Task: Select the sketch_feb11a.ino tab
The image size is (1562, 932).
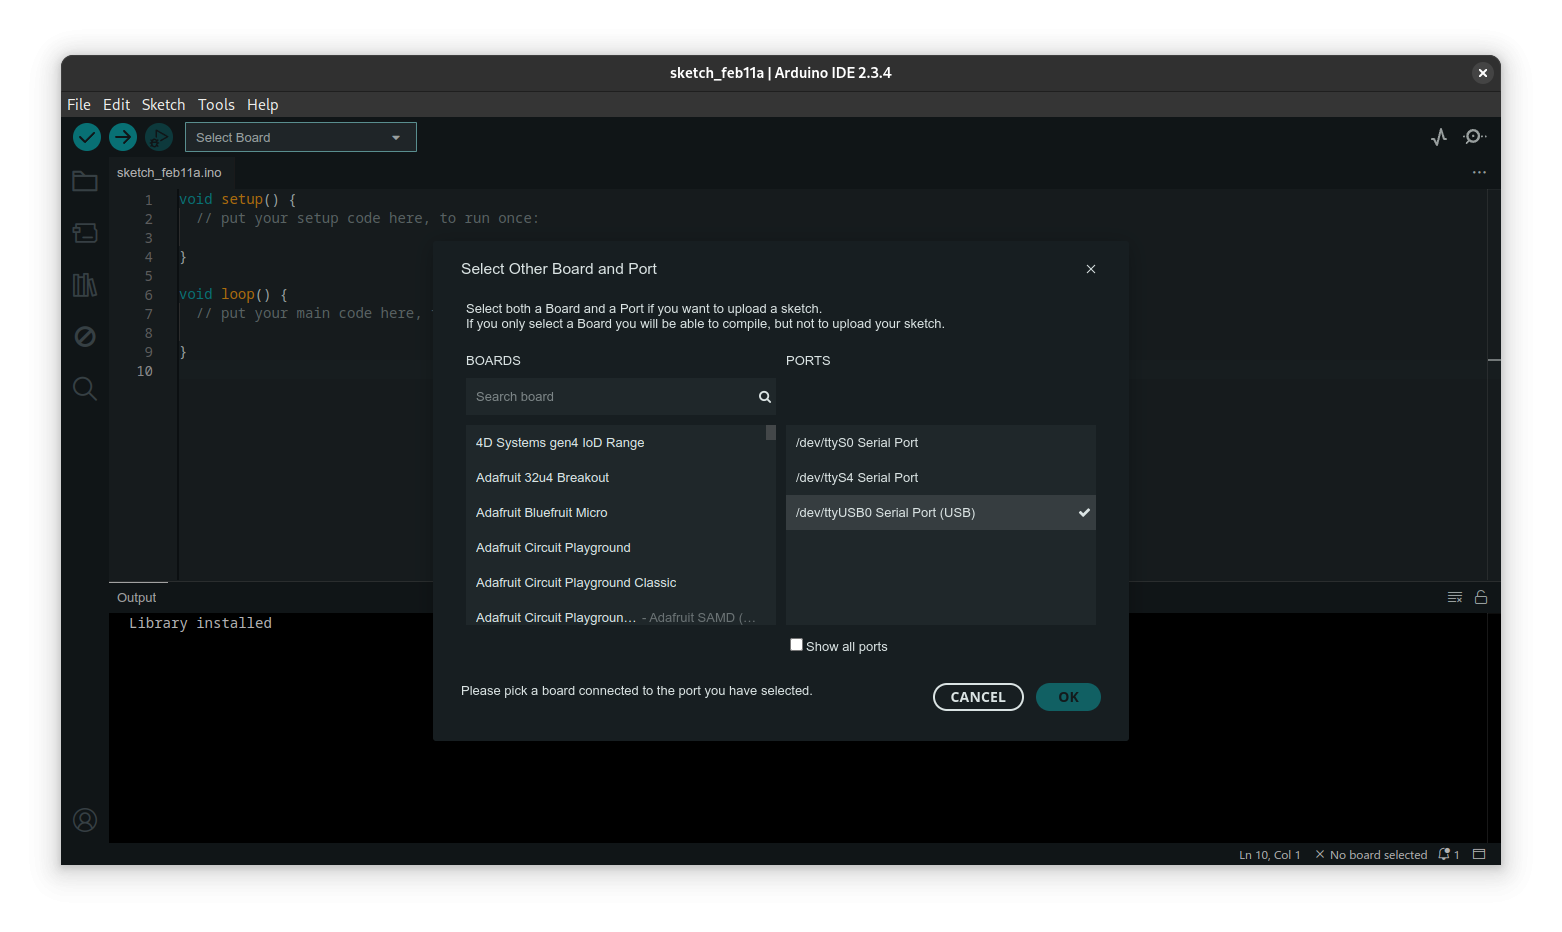Action: [169, 172]
